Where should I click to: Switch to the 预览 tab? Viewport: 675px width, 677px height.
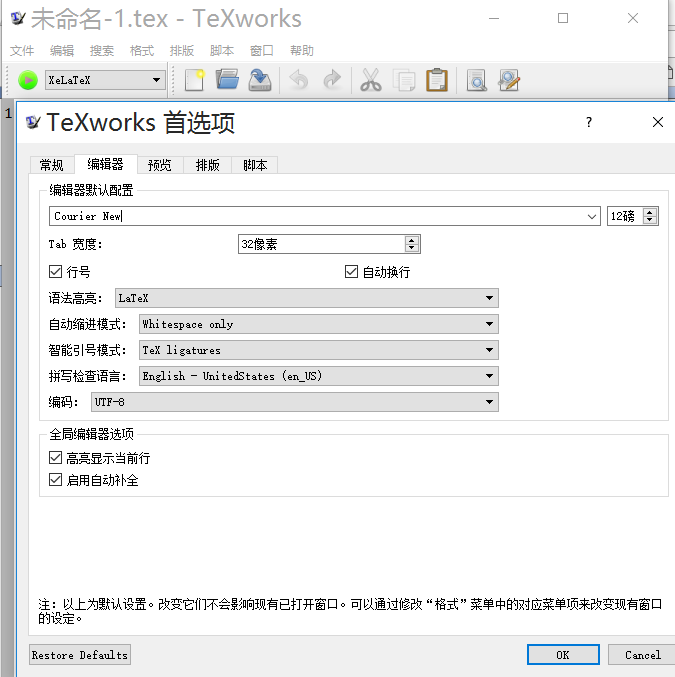point(160,165)
